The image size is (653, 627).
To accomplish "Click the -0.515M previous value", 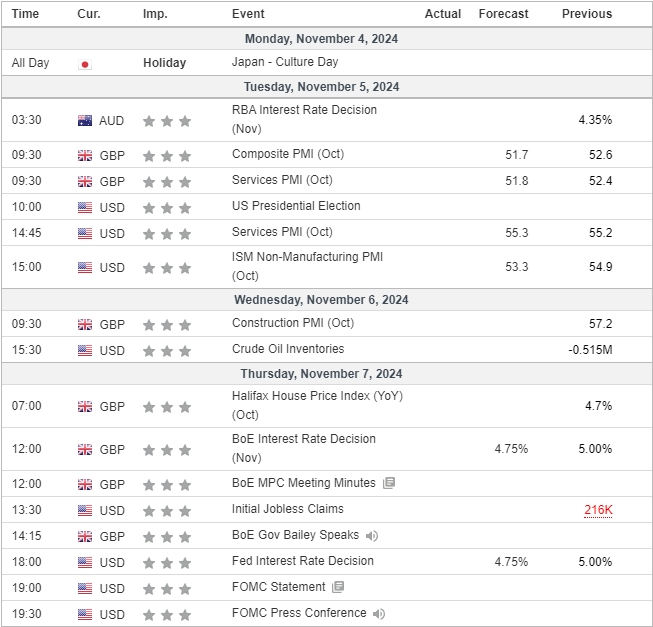I will pyautogui.click(x=590, y=350).
